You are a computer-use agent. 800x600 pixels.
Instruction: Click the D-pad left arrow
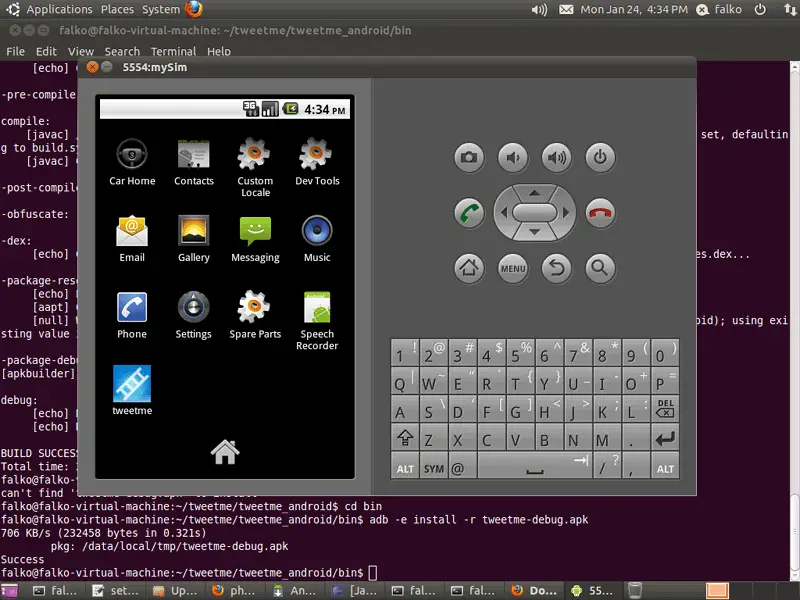(x=504, y=213)
